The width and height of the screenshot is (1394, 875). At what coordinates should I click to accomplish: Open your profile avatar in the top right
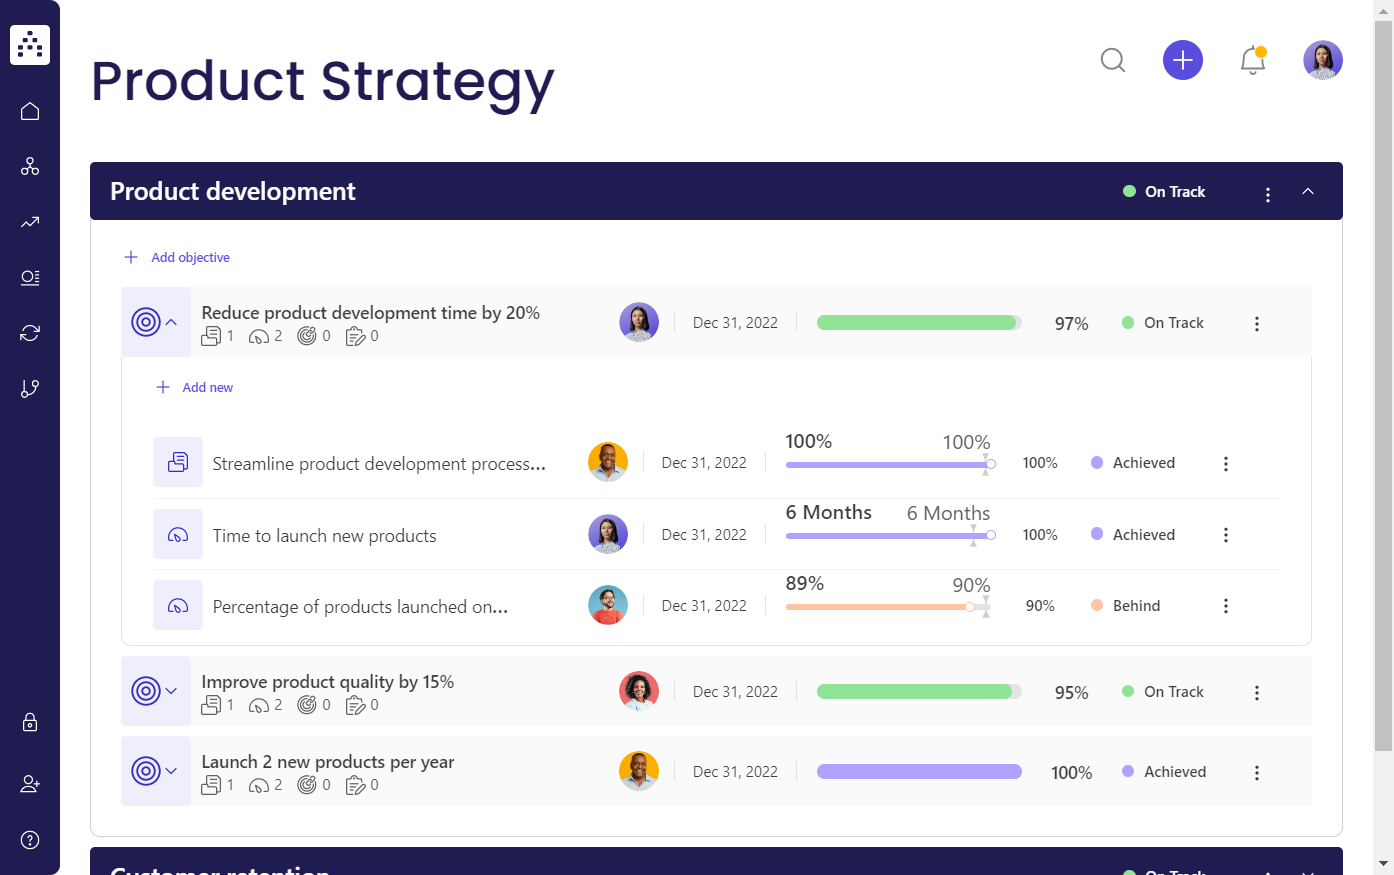[1322, 60]
